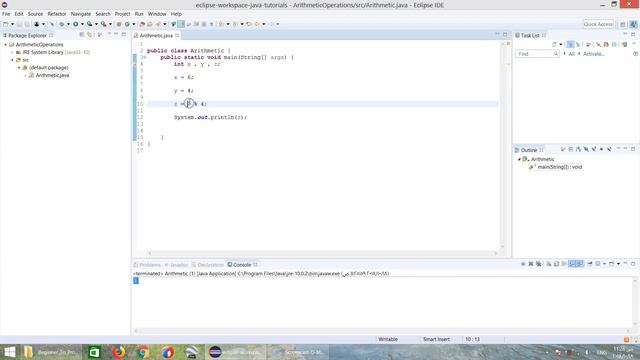640x360 pixels.
Task: Click the line with System.out.println(z)
Action: click(x=210, y=117)
